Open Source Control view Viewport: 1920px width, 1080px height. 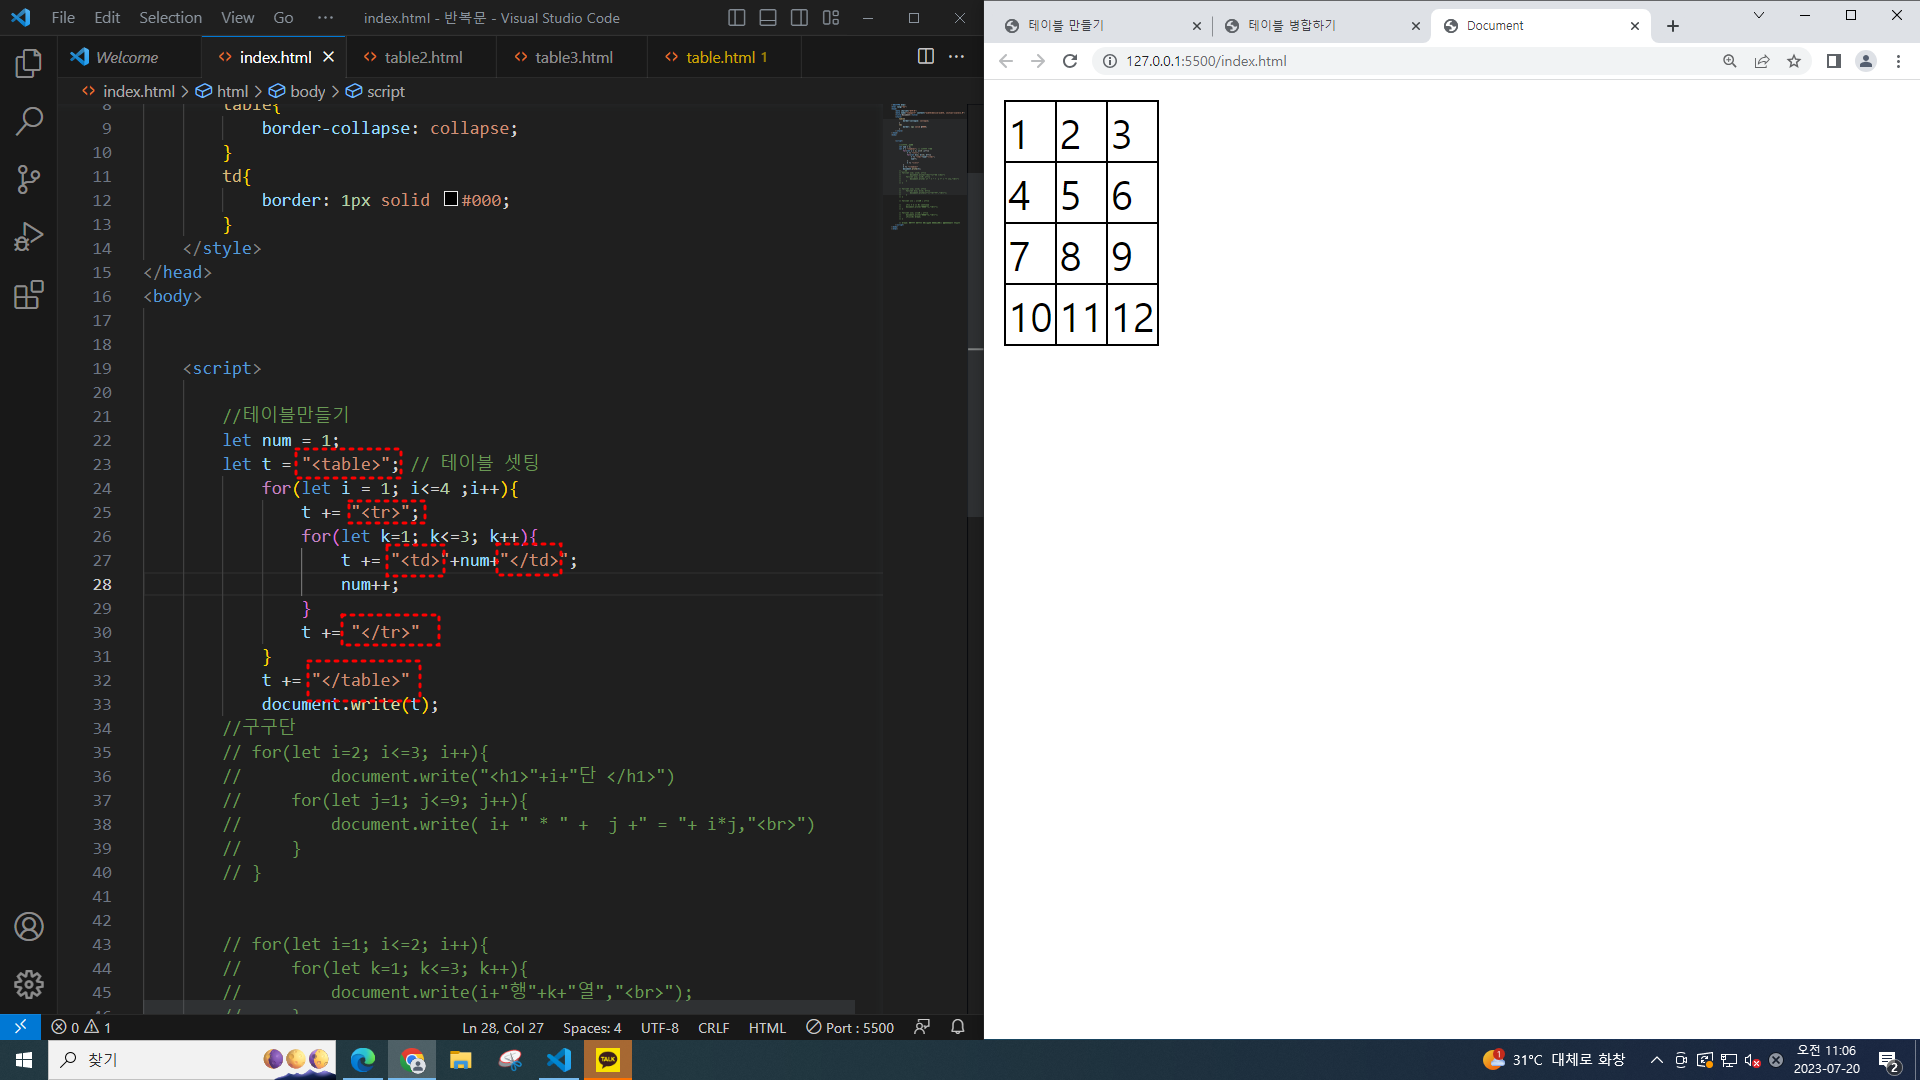[29, 179]
